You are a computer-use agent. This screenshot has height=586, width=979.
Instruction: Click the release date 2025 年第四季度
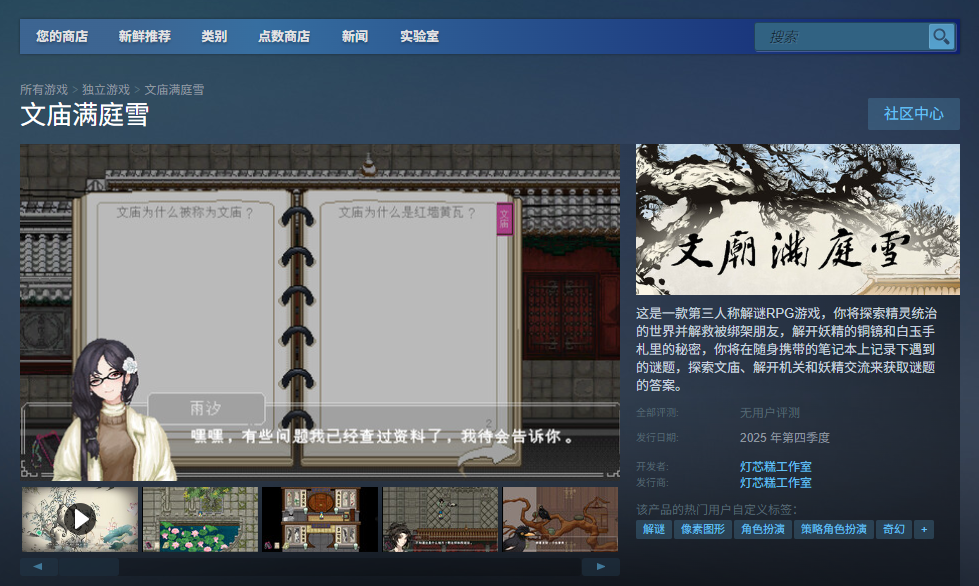[x=785, y=437]
